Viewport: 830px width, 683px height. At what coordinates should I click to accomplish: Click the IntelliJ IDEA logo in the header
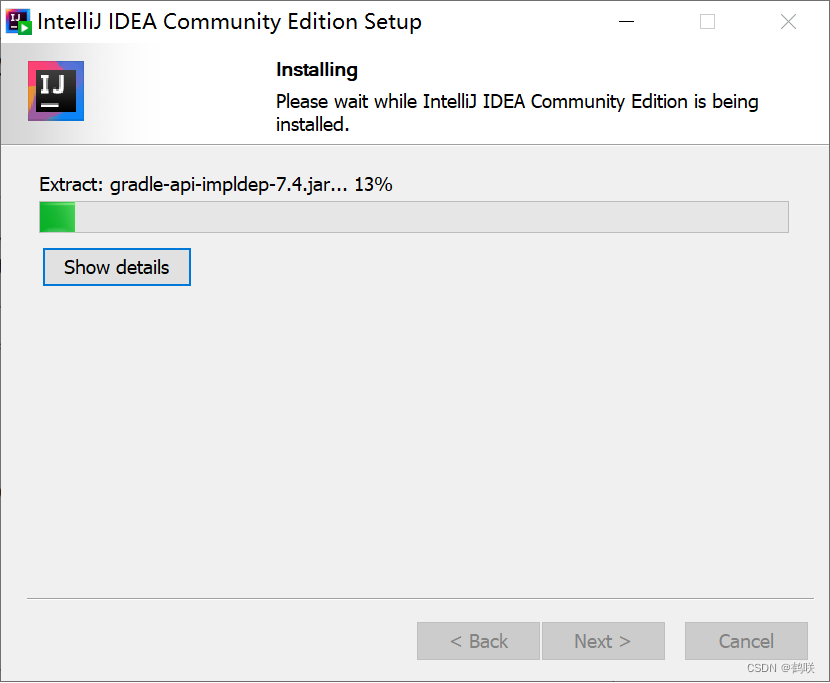(x=55, y=90)
